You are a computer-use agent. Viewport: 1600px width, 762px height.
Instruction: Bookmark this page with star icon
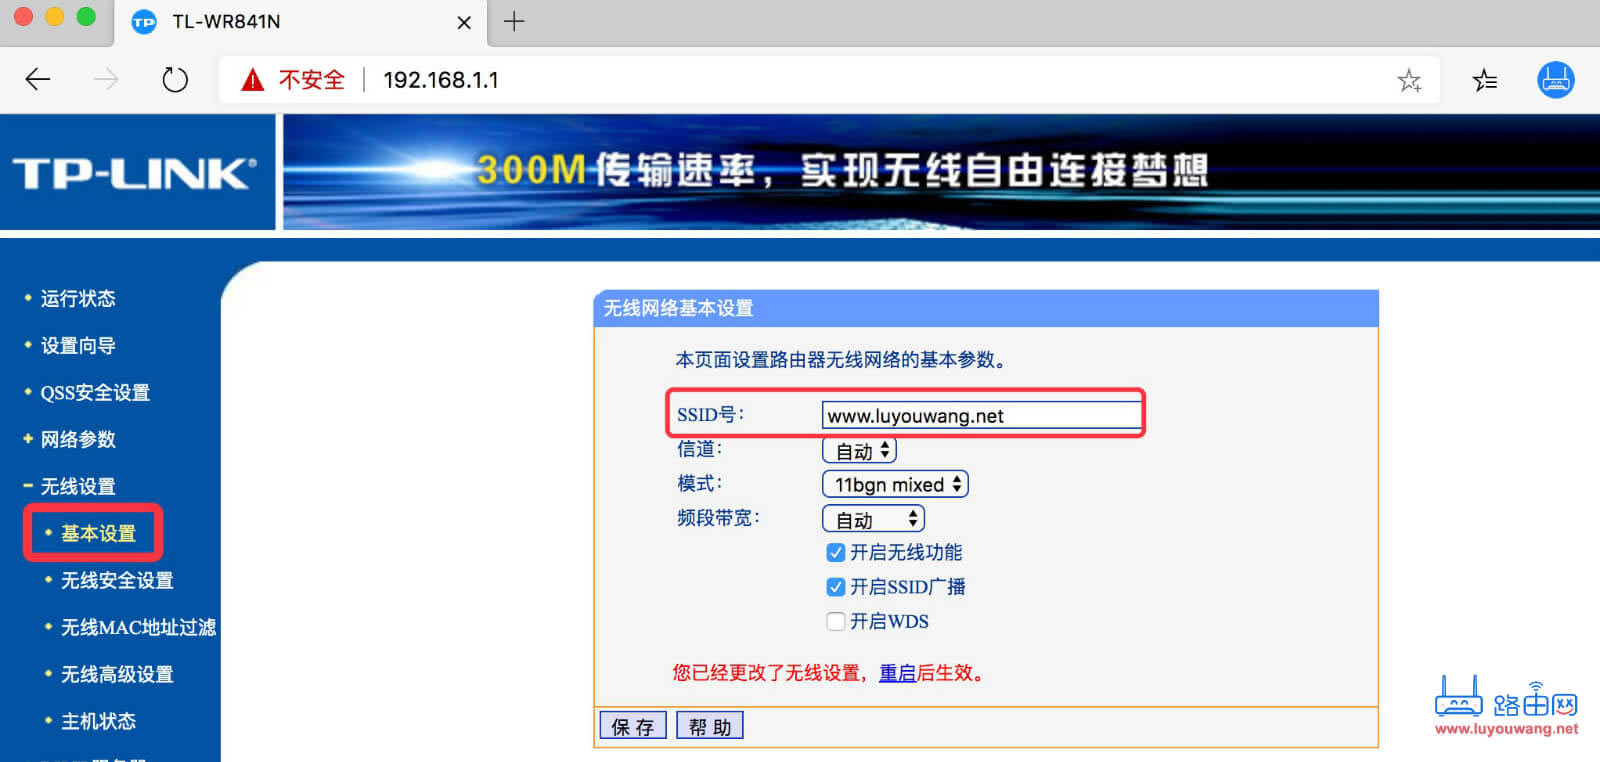pyautogui.click(x=1409, y=80)
